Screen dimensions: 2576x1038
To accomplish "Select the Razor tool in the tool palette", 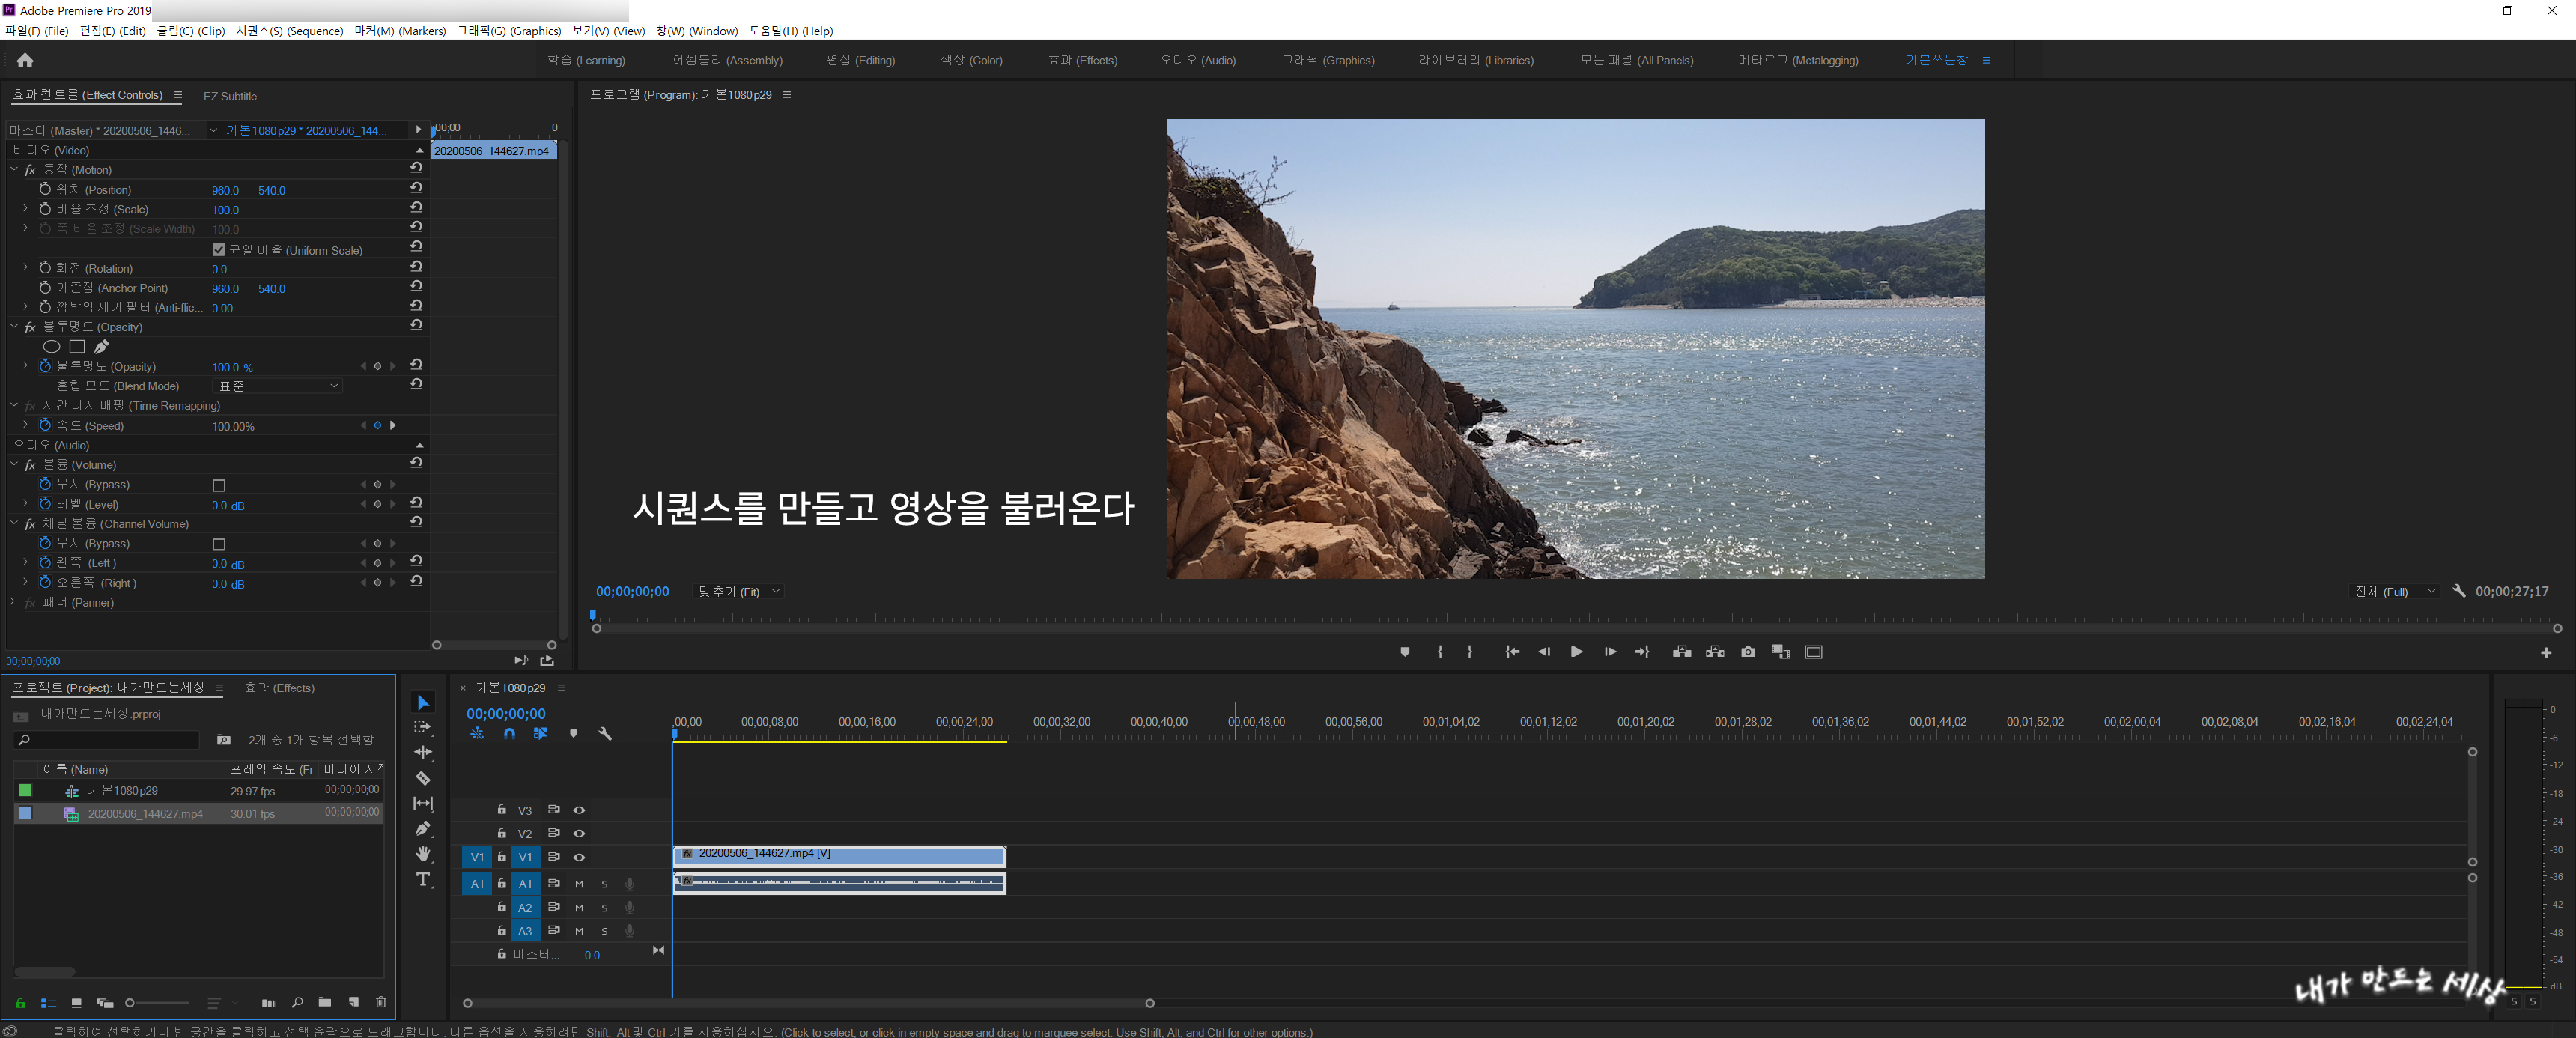I will pyautogui.click(x=423, y=778).
